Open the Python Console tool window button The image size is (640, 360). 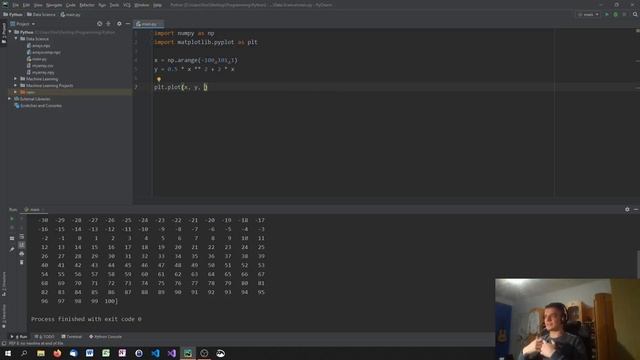tap(106, 337)
